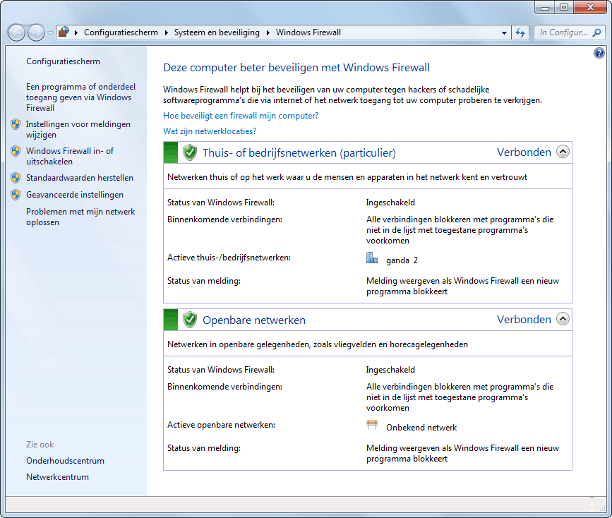Choose Standaardwaarden herstellen in the sidebar
Screen dimensions: 612x518
tap(80, 178)
